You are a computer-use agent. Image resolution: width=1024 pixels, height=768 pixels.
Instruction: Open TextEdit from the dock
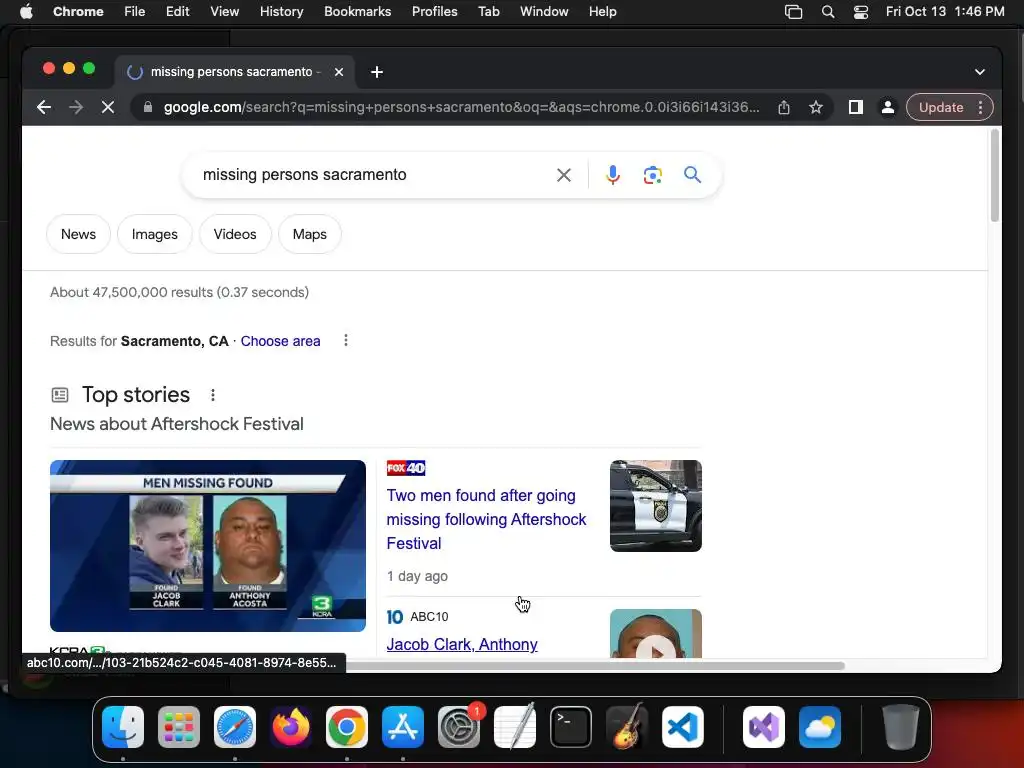[515, 727]
